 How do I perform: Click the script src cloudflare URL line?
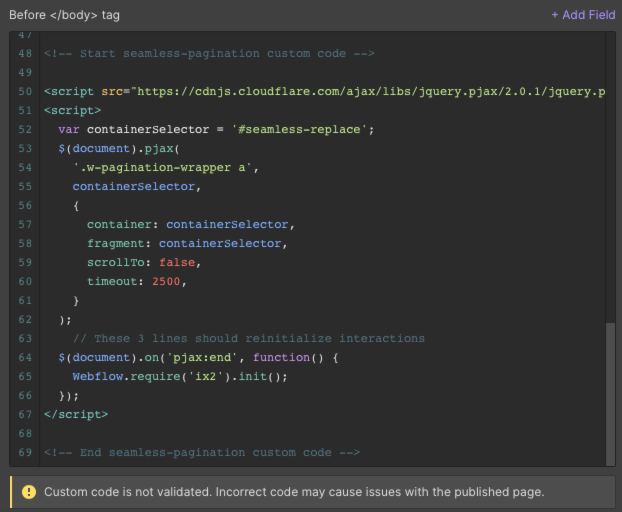pos(324,92)
